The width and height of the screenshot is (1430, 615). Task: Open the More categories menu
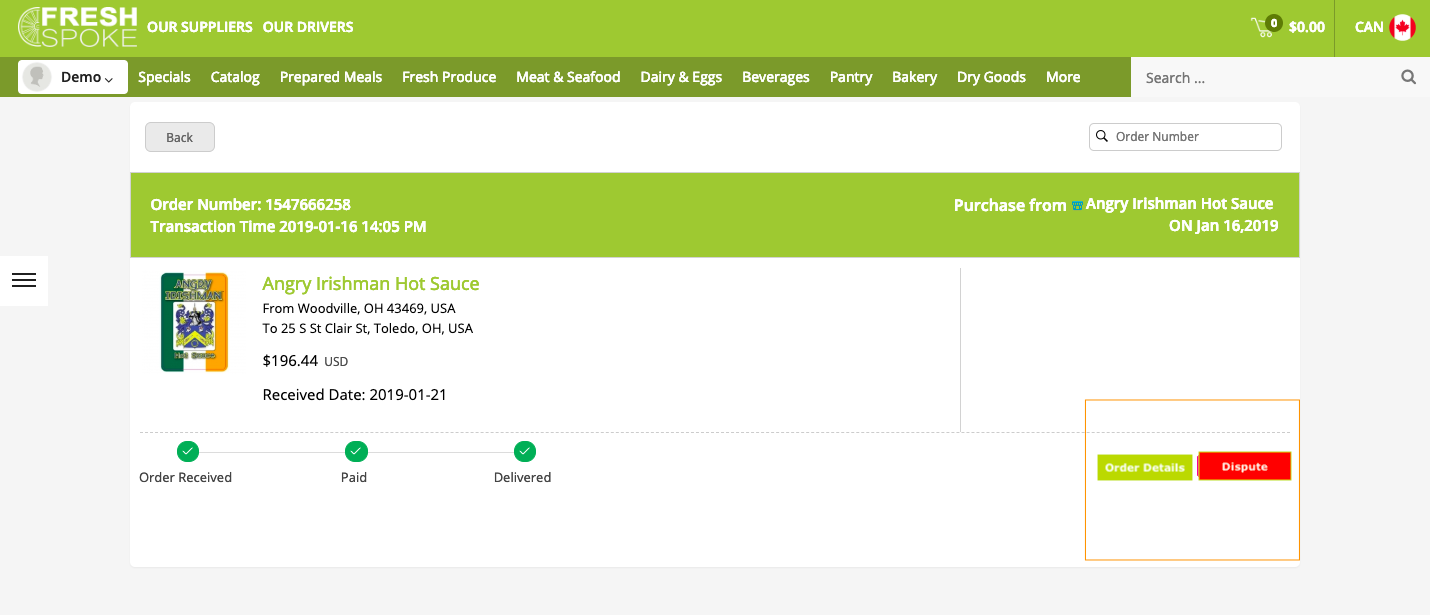coord(1063,77)
